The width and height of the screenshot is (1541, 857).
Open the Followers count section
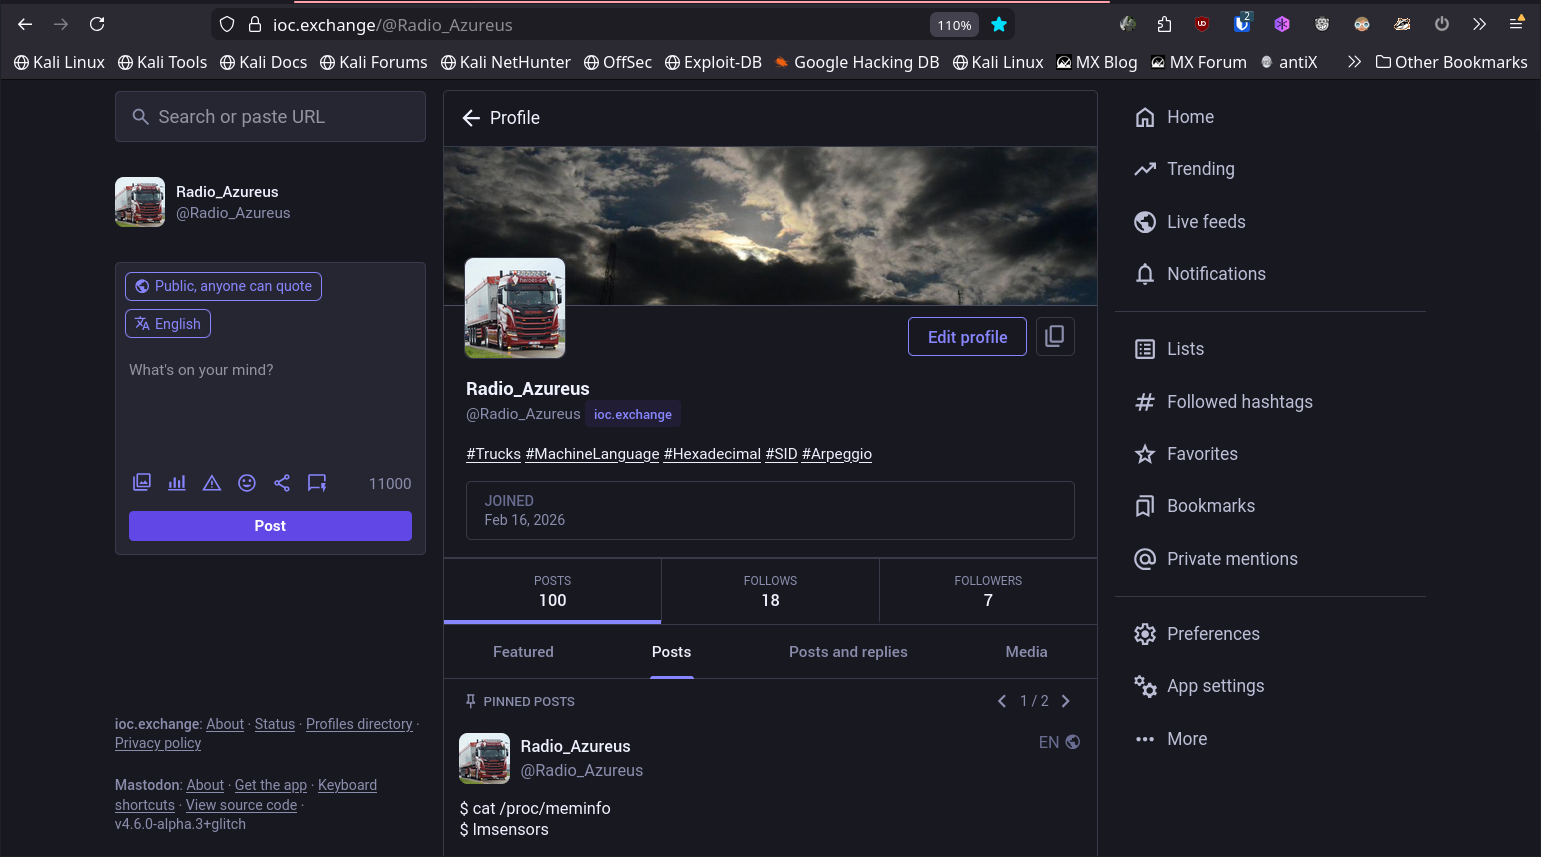987,591
